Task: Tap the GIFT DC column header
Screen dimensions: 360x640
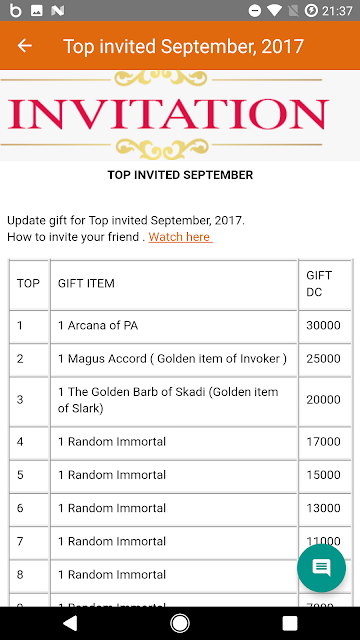Action: pos(319,284)
